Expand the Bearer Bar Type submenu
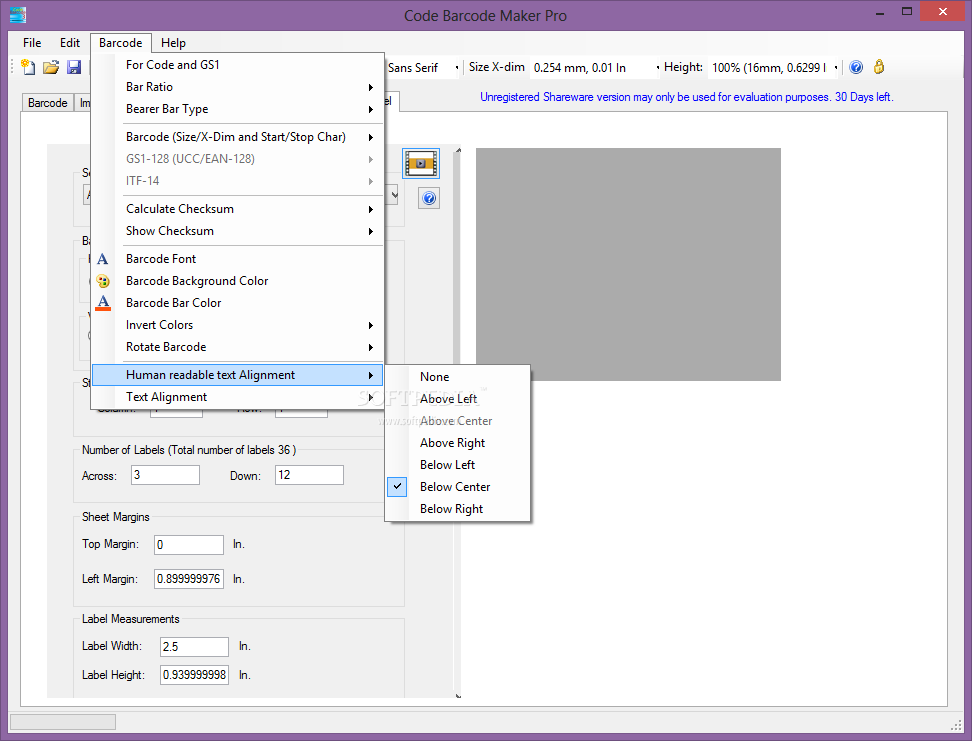The height and width of the screenshot is (741, 972). click(x=237, y=109)
